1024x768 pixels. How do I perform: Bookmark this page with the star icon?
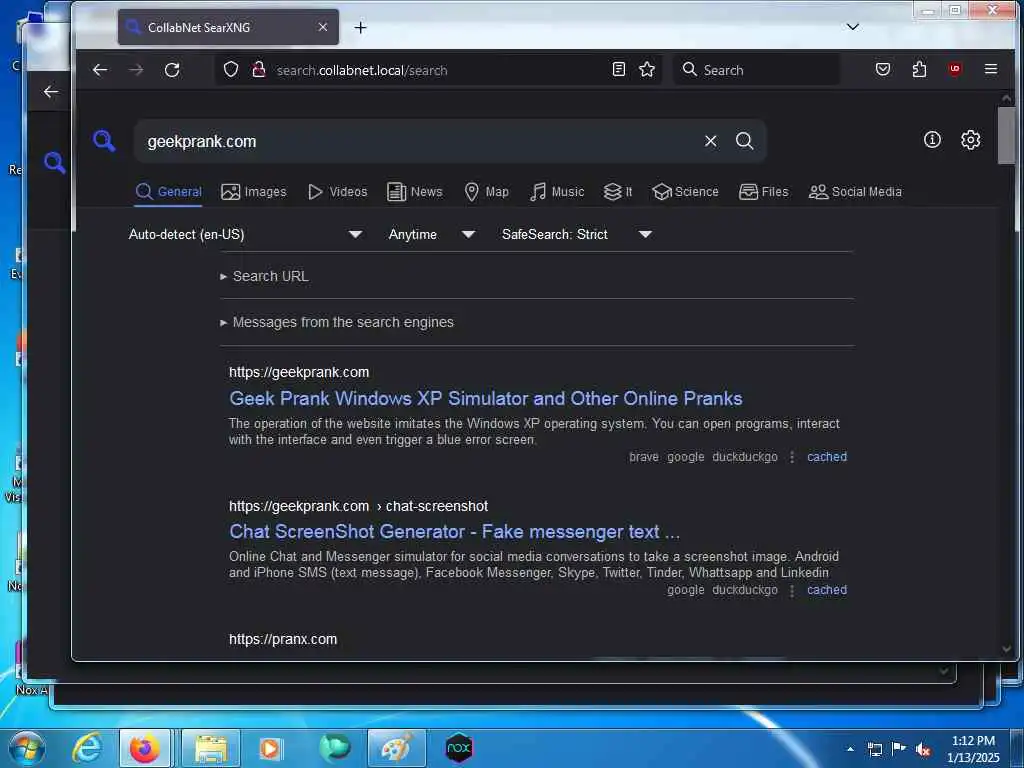tap(647, 69)
